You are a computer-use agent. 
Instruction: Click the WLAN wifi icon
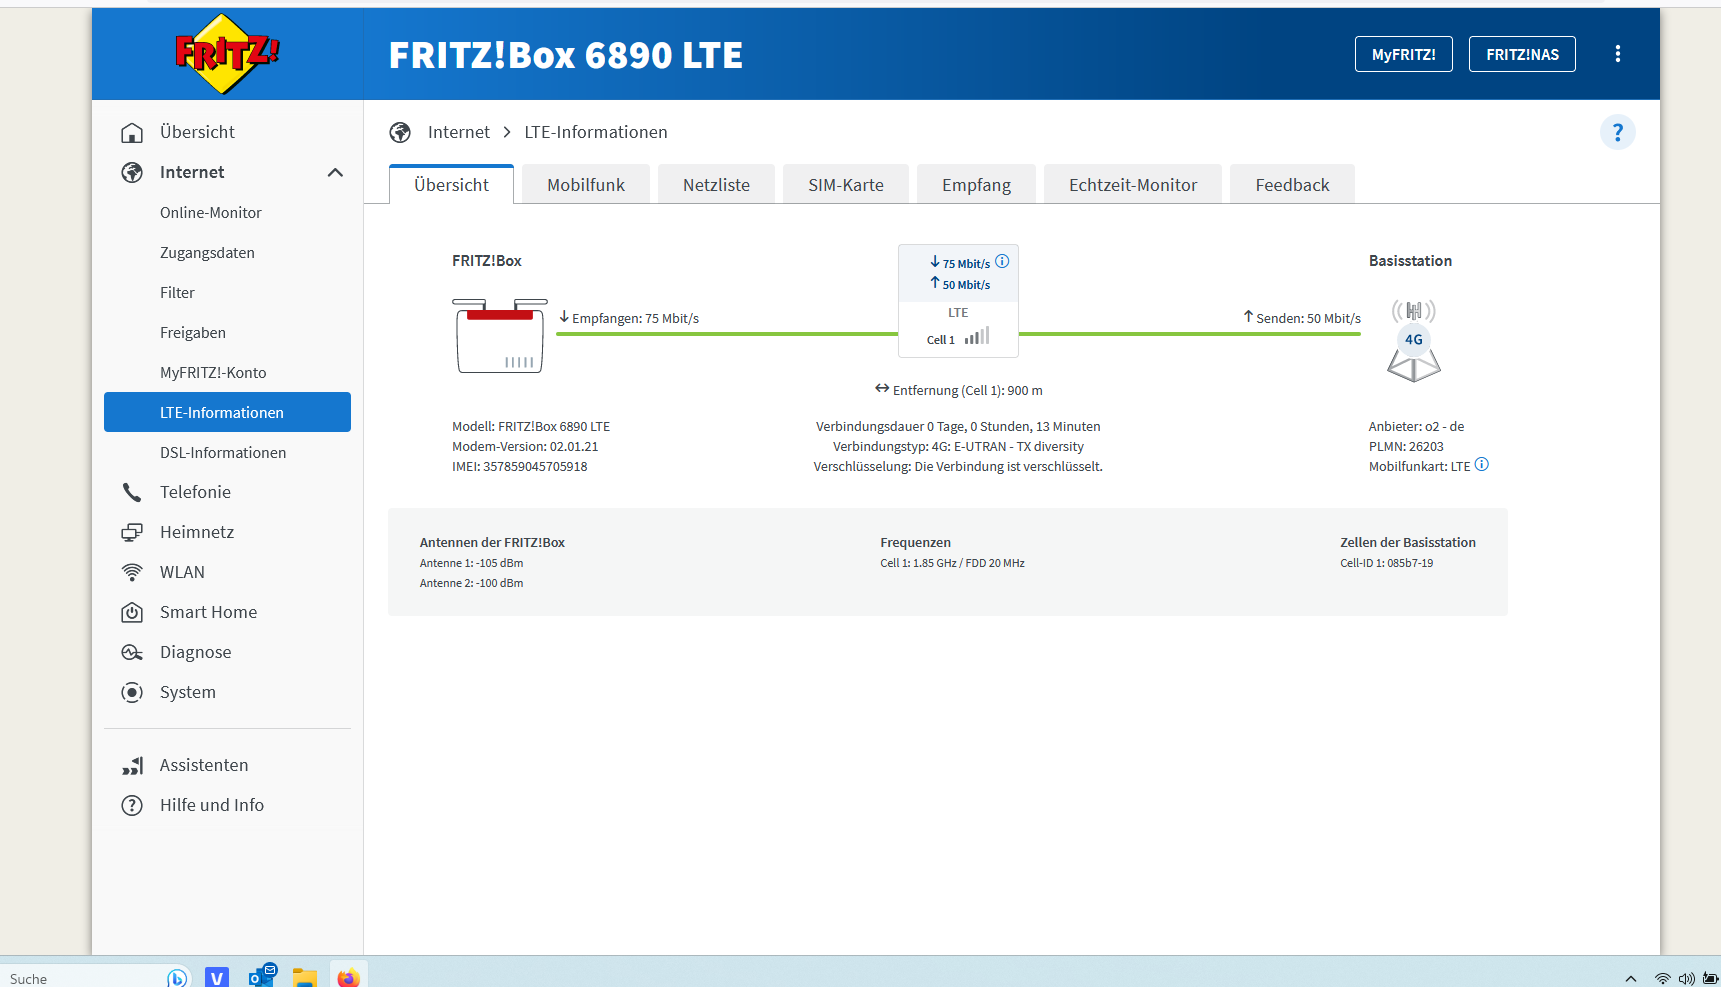click(132, 572)
